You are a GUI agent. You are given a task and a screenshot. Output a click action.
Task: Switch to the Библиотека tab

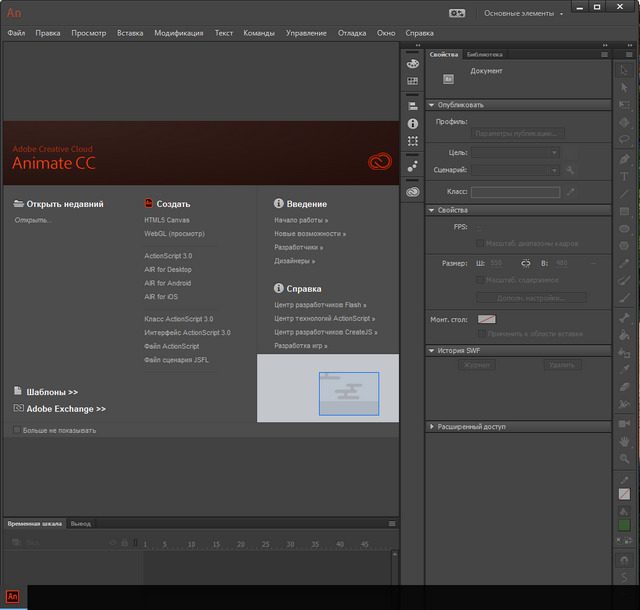(x=484, y=54)
